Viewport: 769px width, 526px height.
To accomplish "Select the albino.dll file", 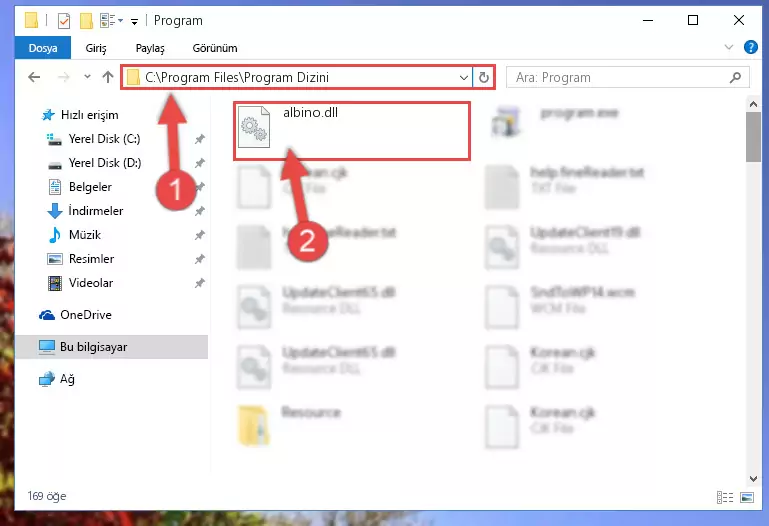I will pos(352,131).
